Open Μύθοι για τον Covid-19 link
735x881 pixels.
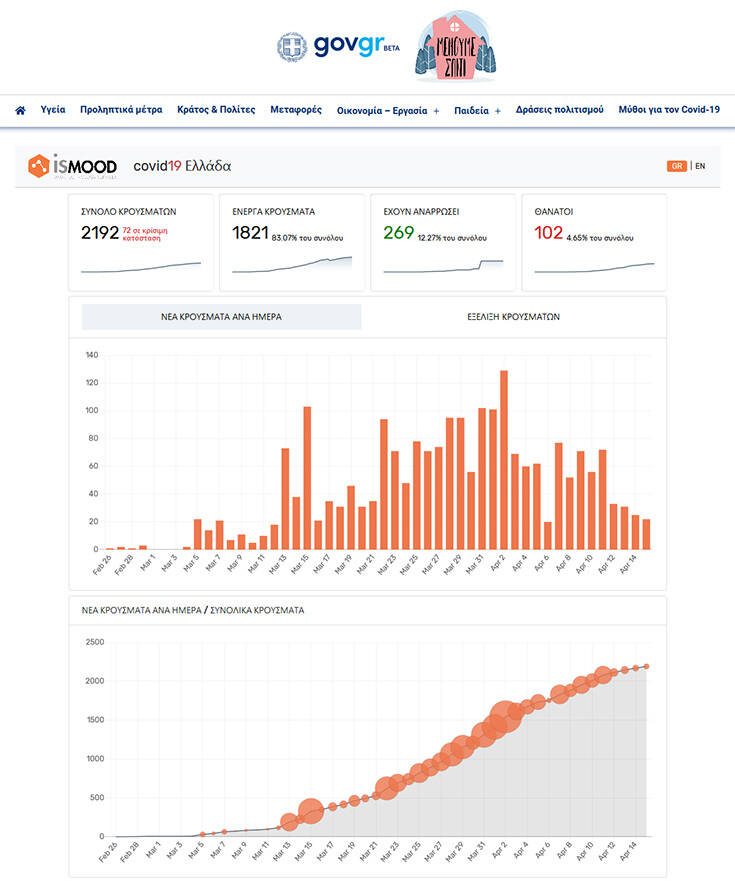tap(669, 110)
